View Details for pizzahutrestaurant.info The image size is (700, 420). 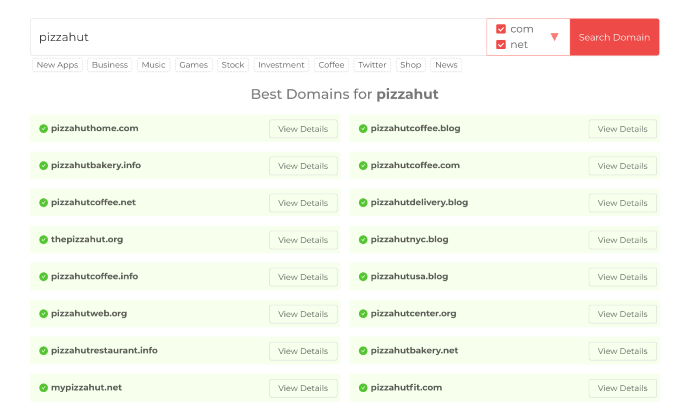303,351
